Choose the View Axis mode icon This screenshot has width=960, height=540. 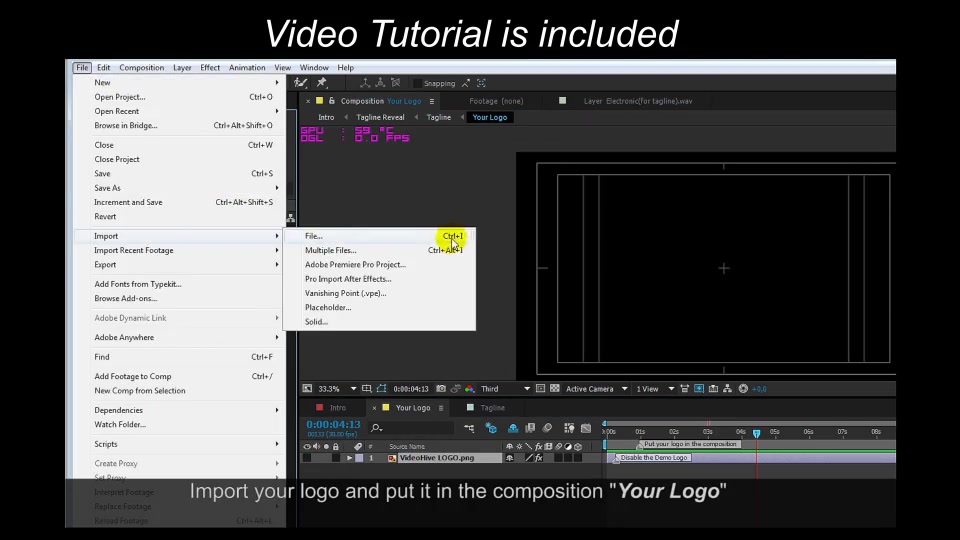click(396, 83)
